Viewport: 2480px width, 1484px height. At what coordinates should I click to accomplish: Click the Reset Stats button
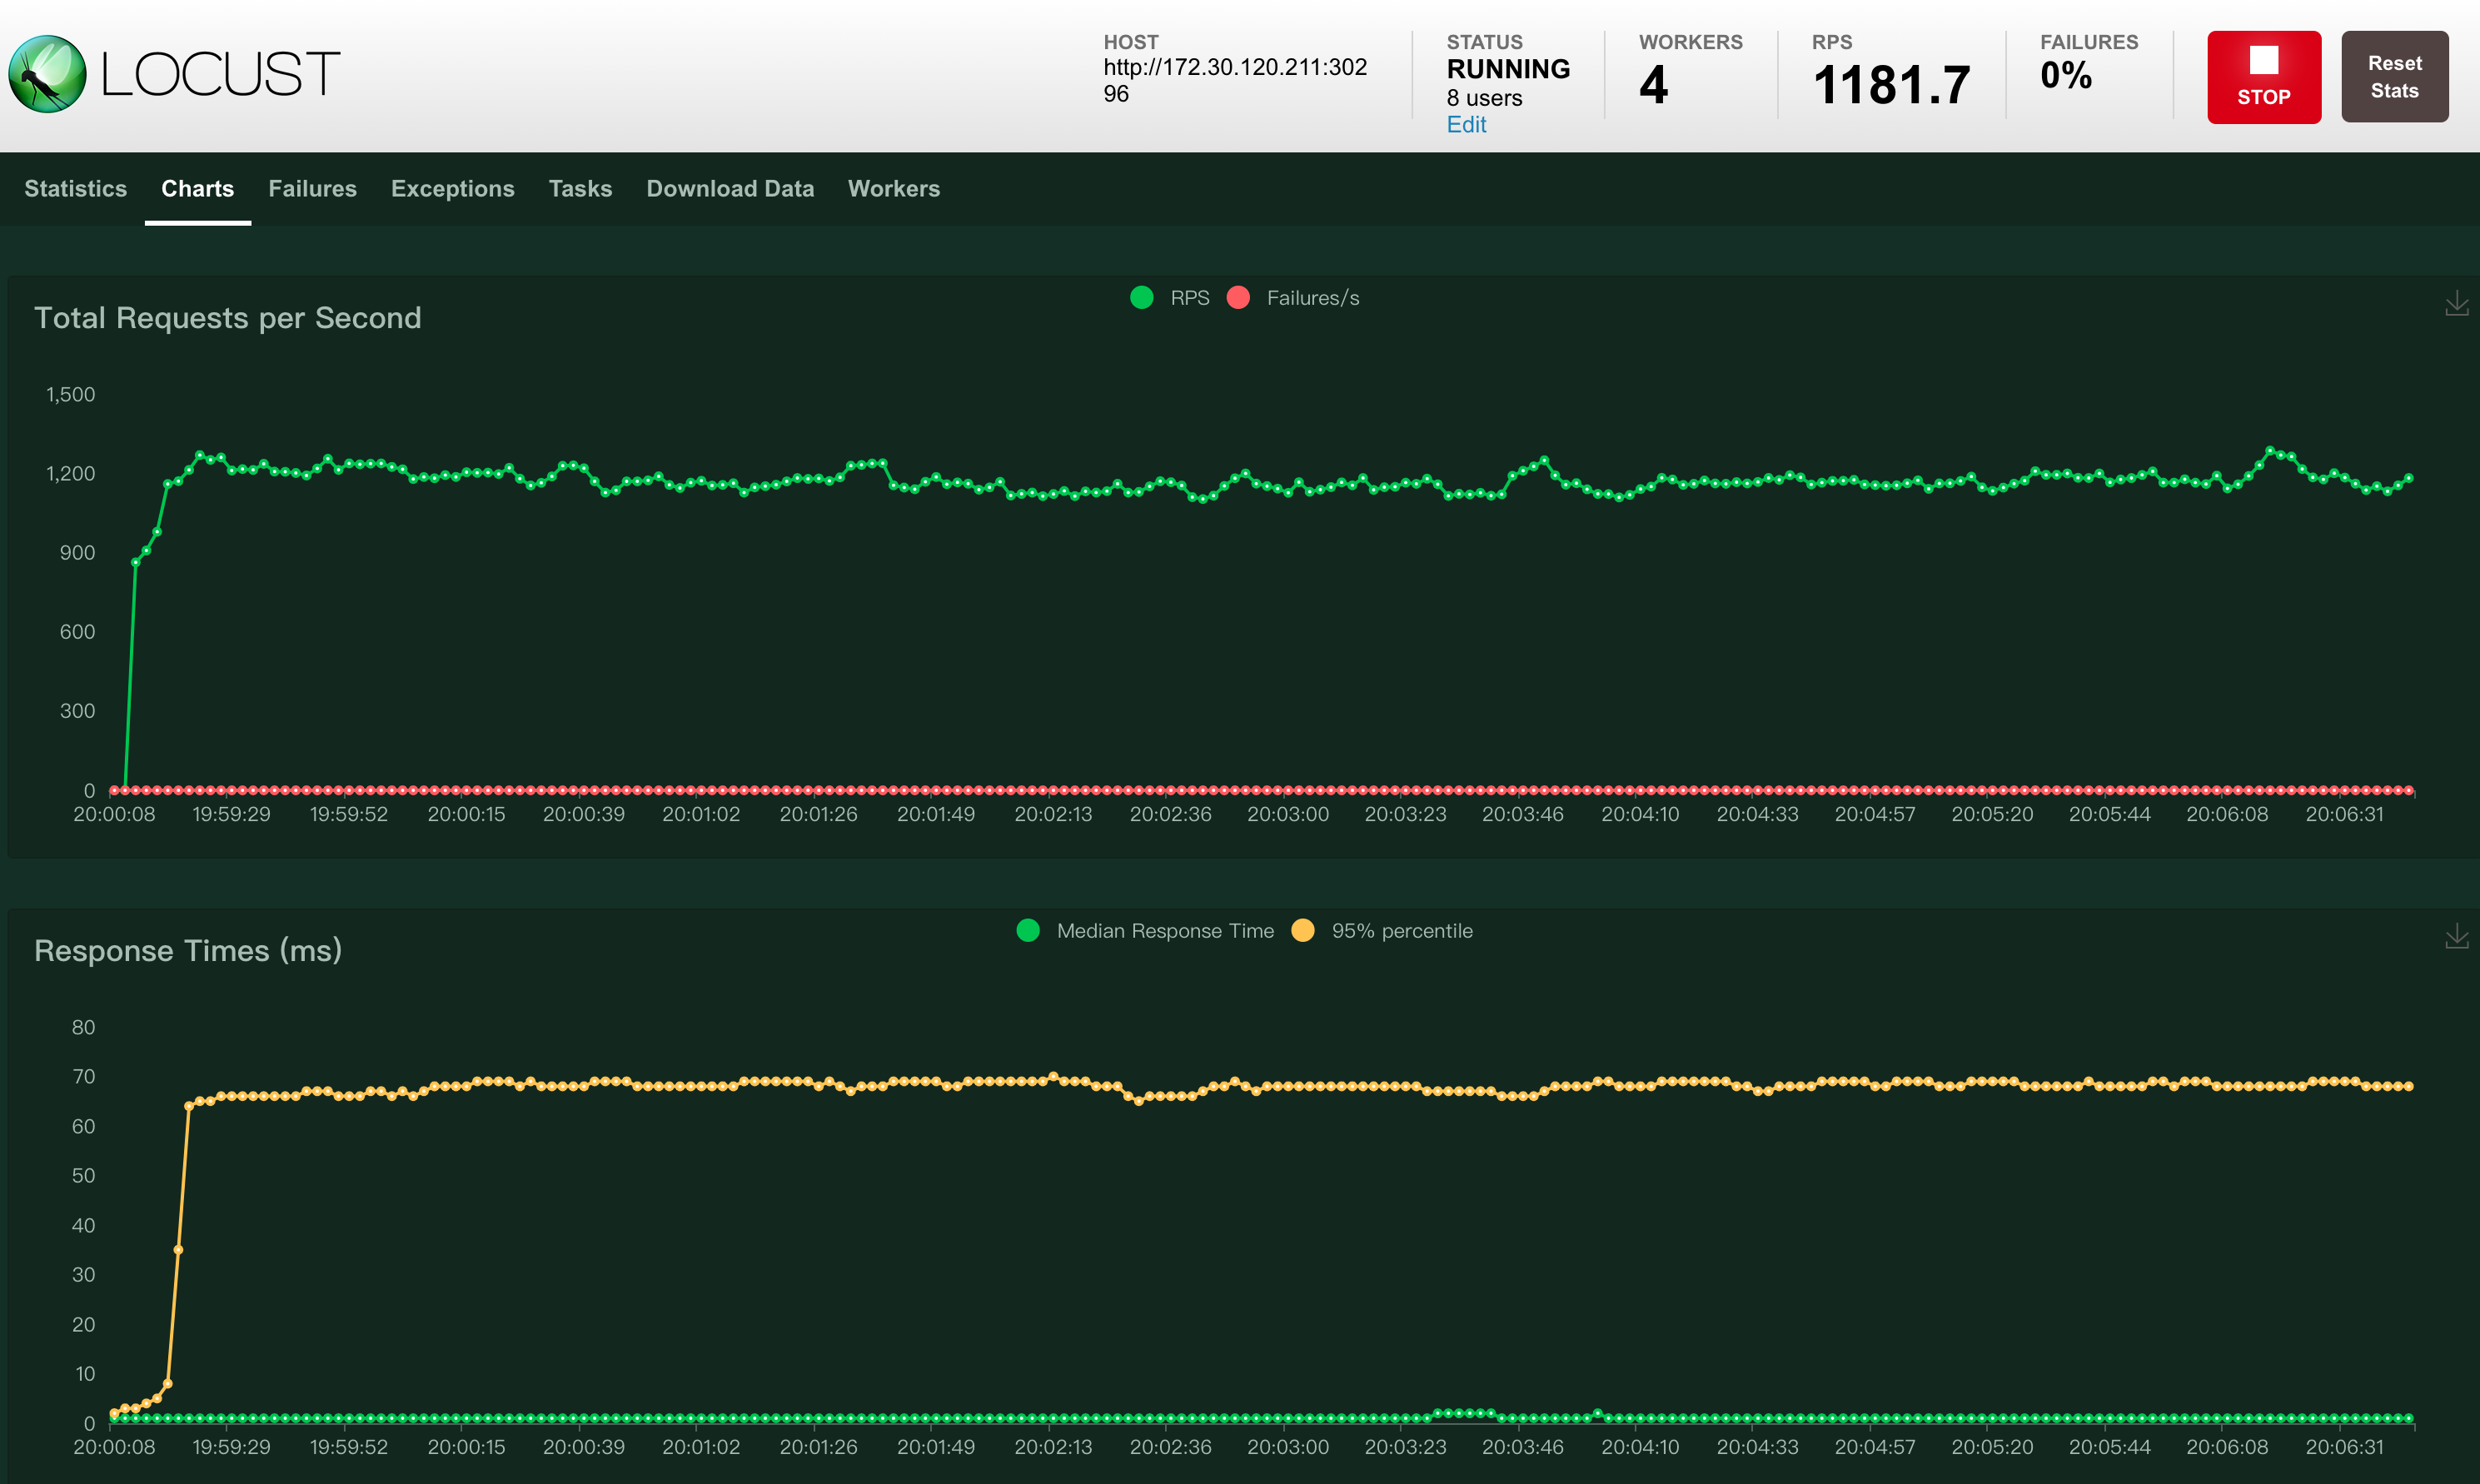point(2394,77)
